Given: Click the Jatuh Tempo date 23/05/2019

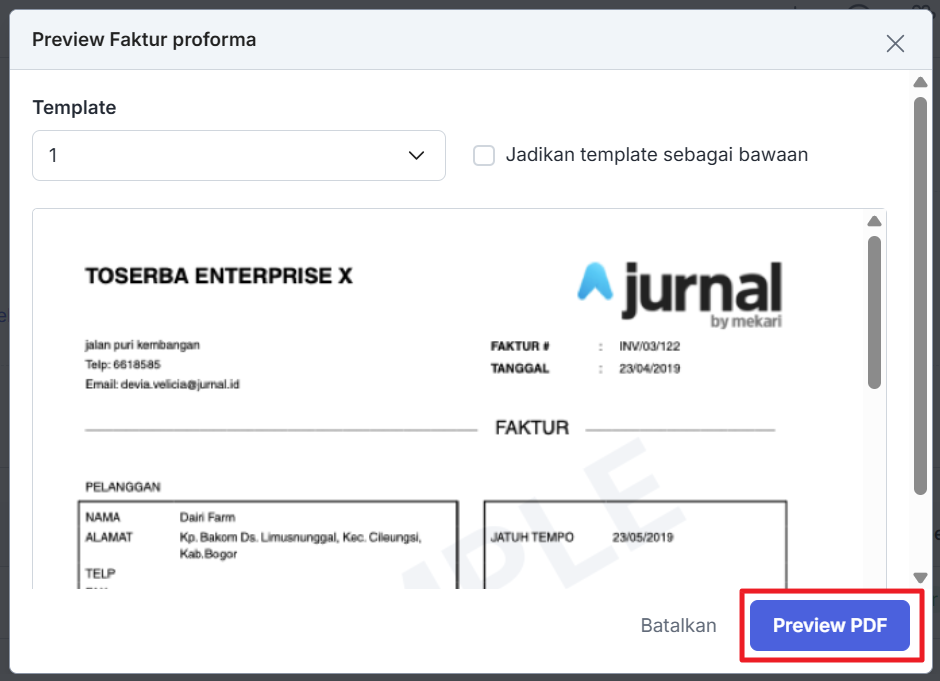Looking at the screenshot, I should (x=643, y=537).
